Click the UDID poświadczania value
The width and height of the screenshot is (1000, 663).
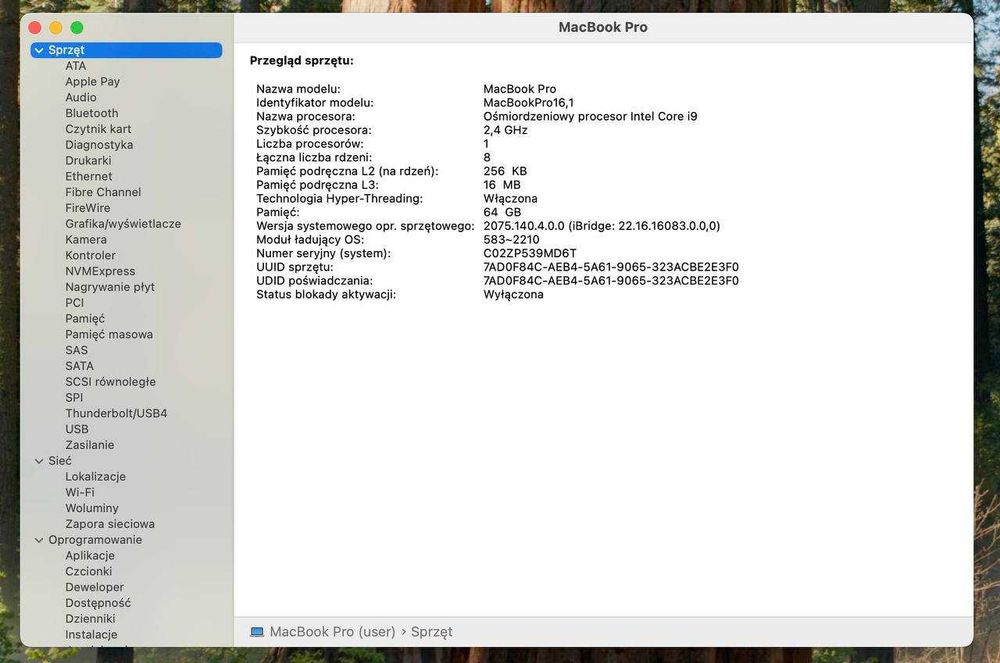(611, 280)
